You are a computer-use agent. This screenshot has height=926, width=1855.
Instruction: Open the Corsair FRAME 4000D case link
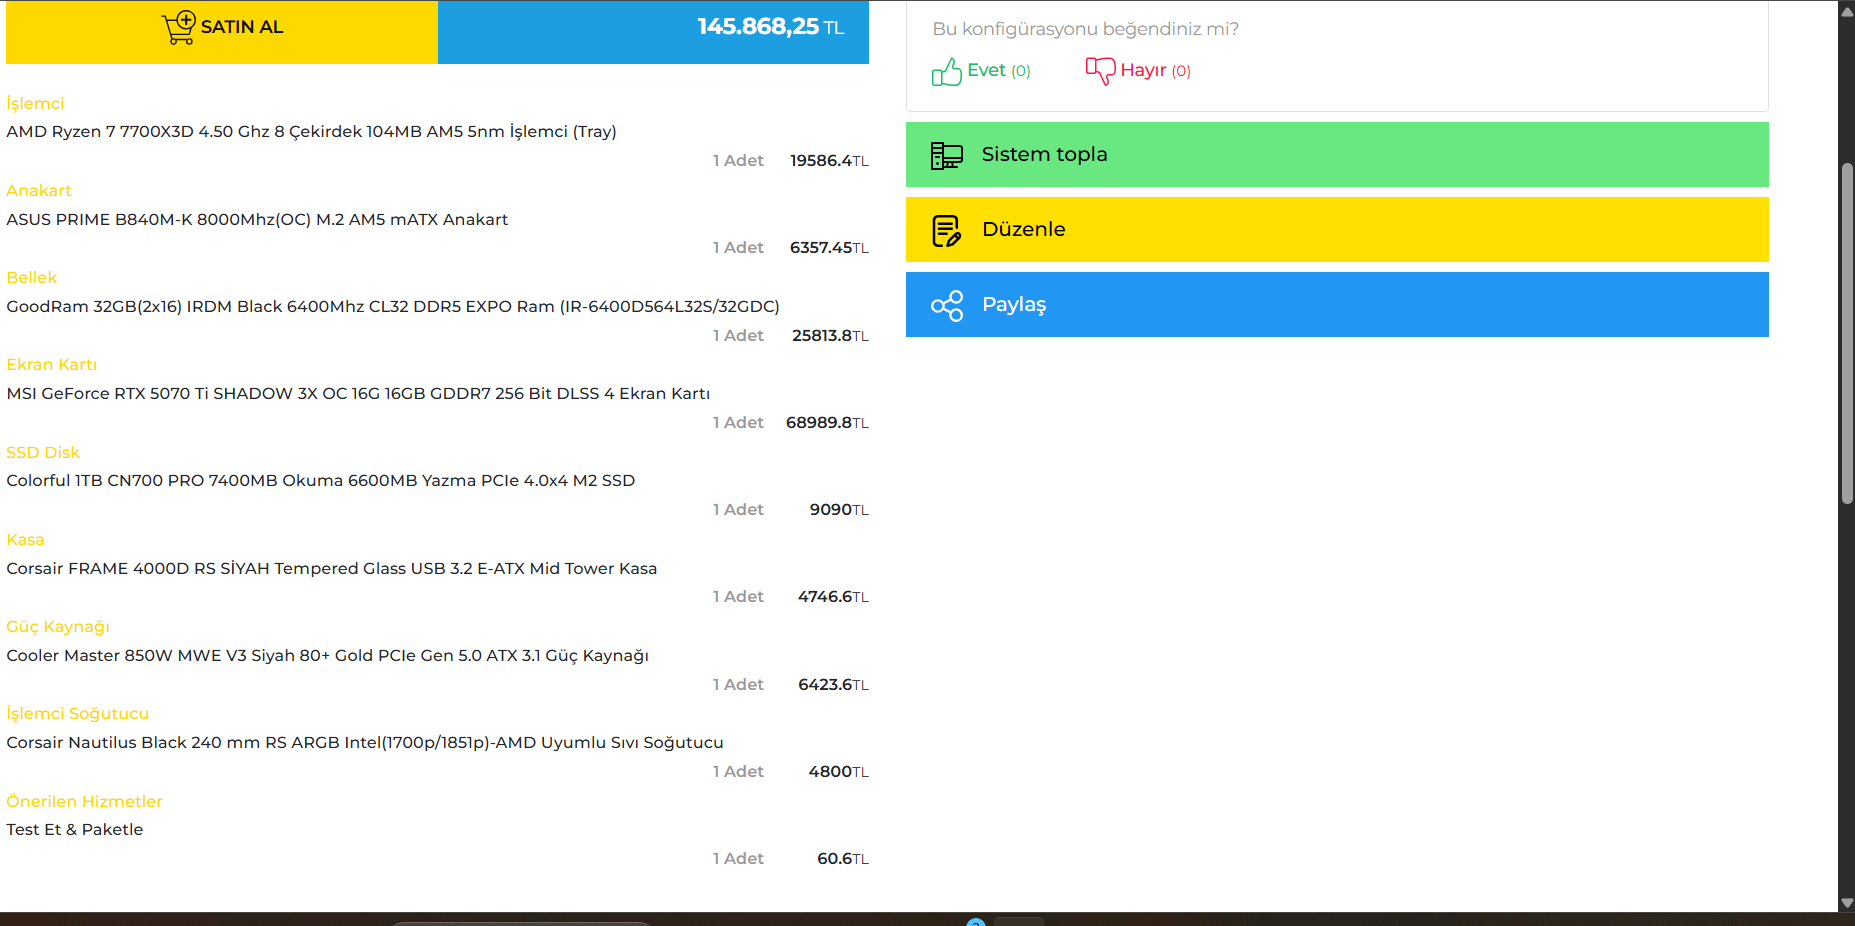point(331,569)
